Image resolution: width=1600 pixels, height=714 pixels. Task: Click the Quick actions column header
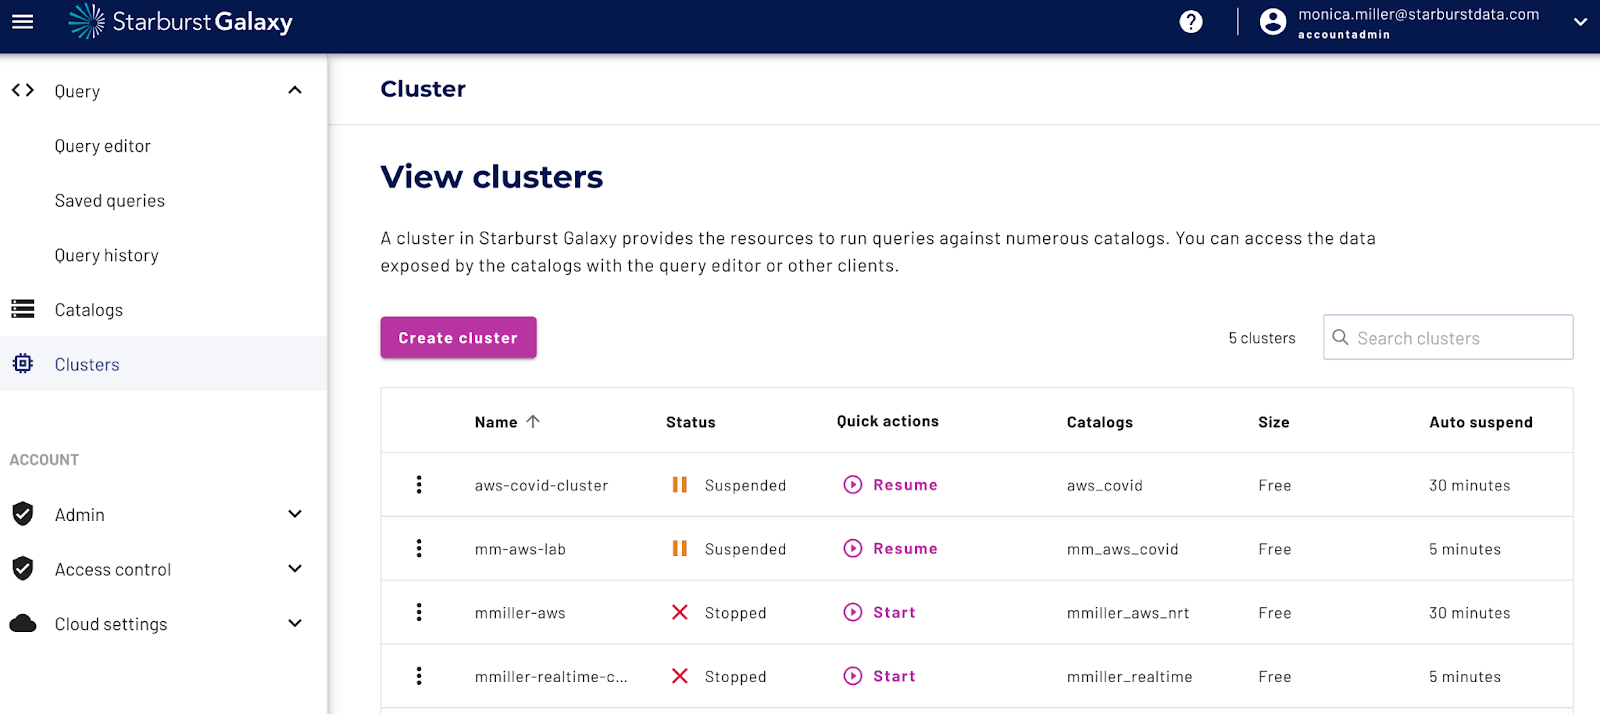coord(888,422)
